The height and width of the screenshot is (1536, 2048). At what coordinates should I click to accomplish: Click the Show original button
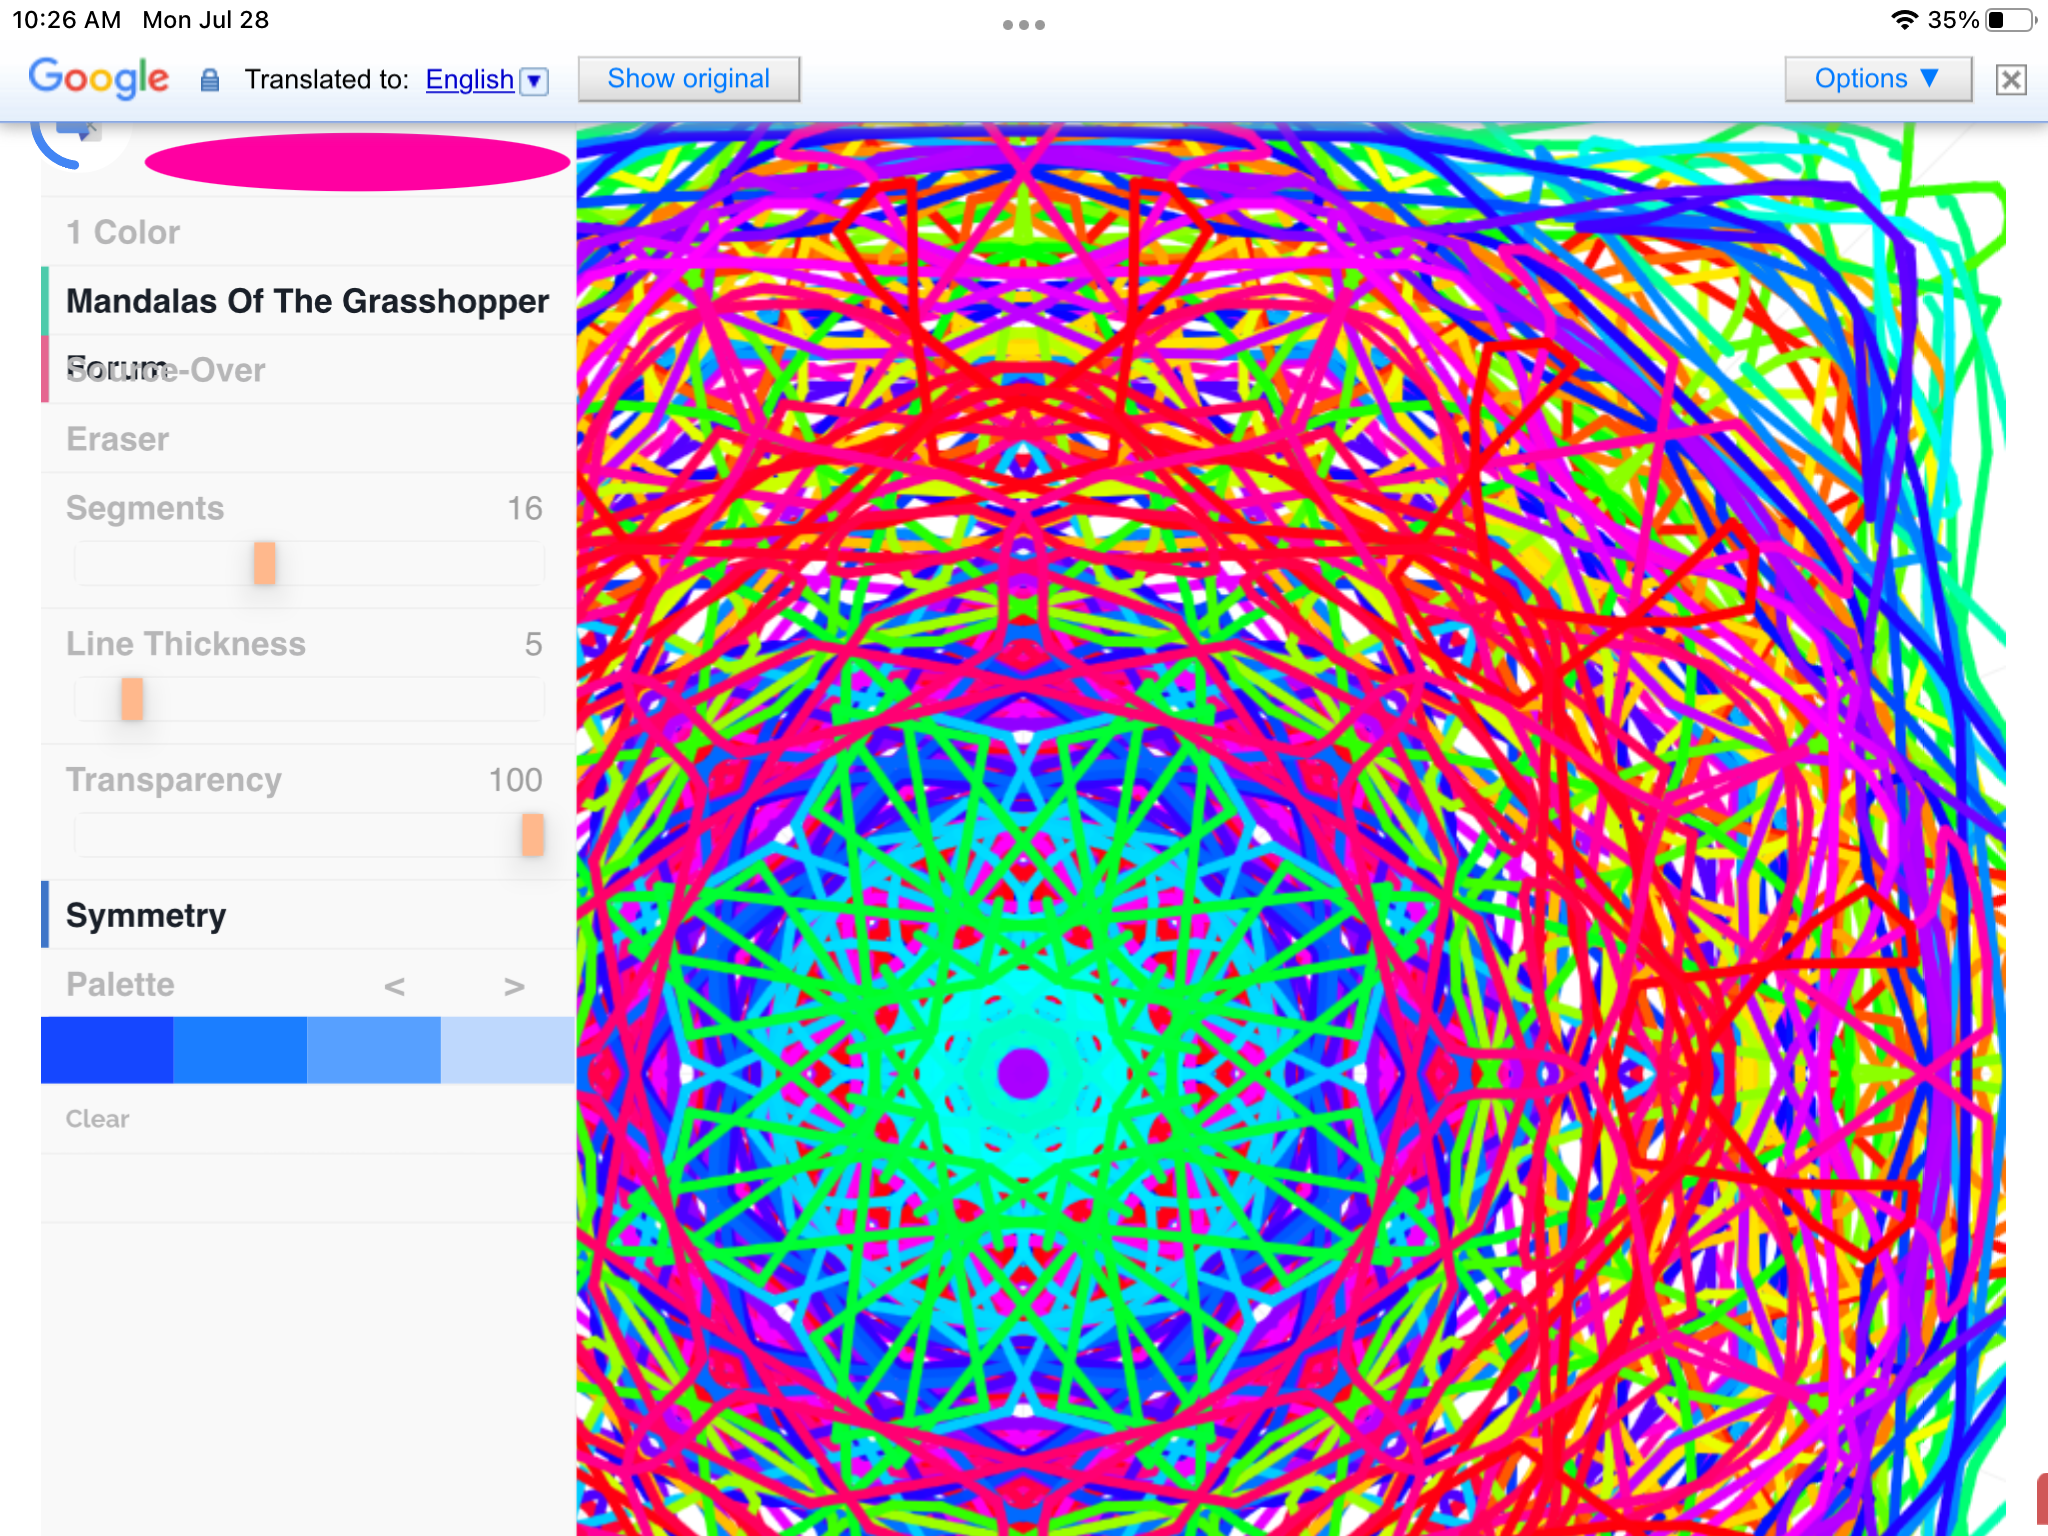(x=689, y=79)
